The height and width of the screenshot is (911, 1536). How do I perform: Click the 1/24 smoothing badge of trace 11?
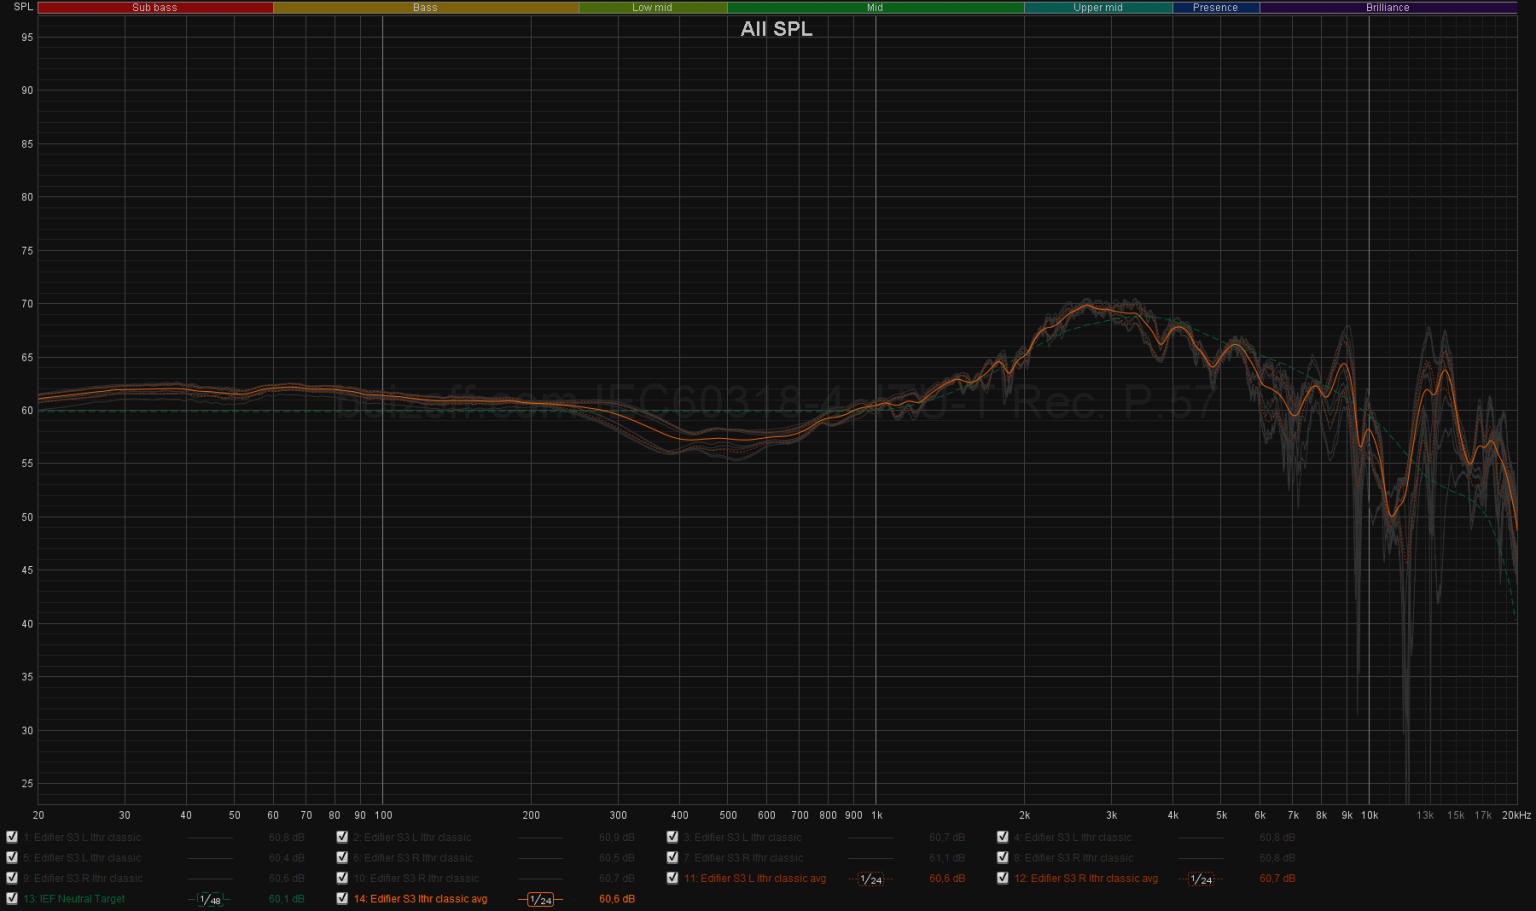pyautogui.click(x=871, y=879)
